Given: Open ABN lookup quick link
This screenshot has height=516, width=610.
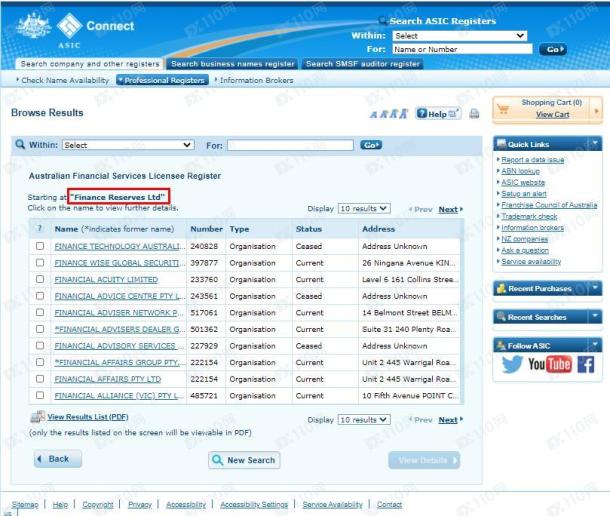Looking at the screenshot, I should click(x=521, y=171).
